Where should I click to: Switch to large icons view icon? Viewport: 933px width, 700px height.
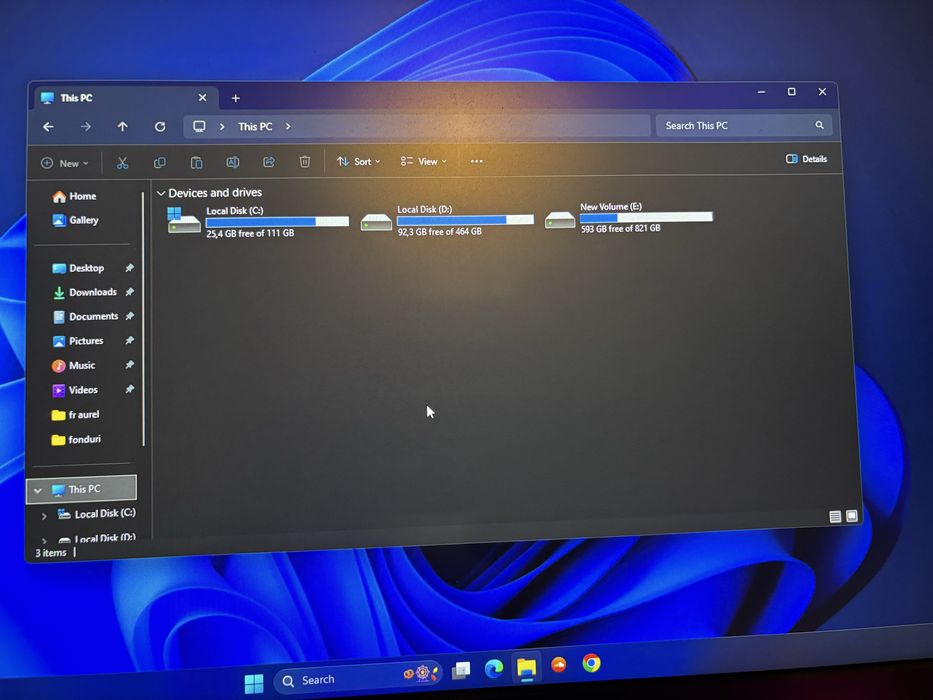click(x=851, y=516)
